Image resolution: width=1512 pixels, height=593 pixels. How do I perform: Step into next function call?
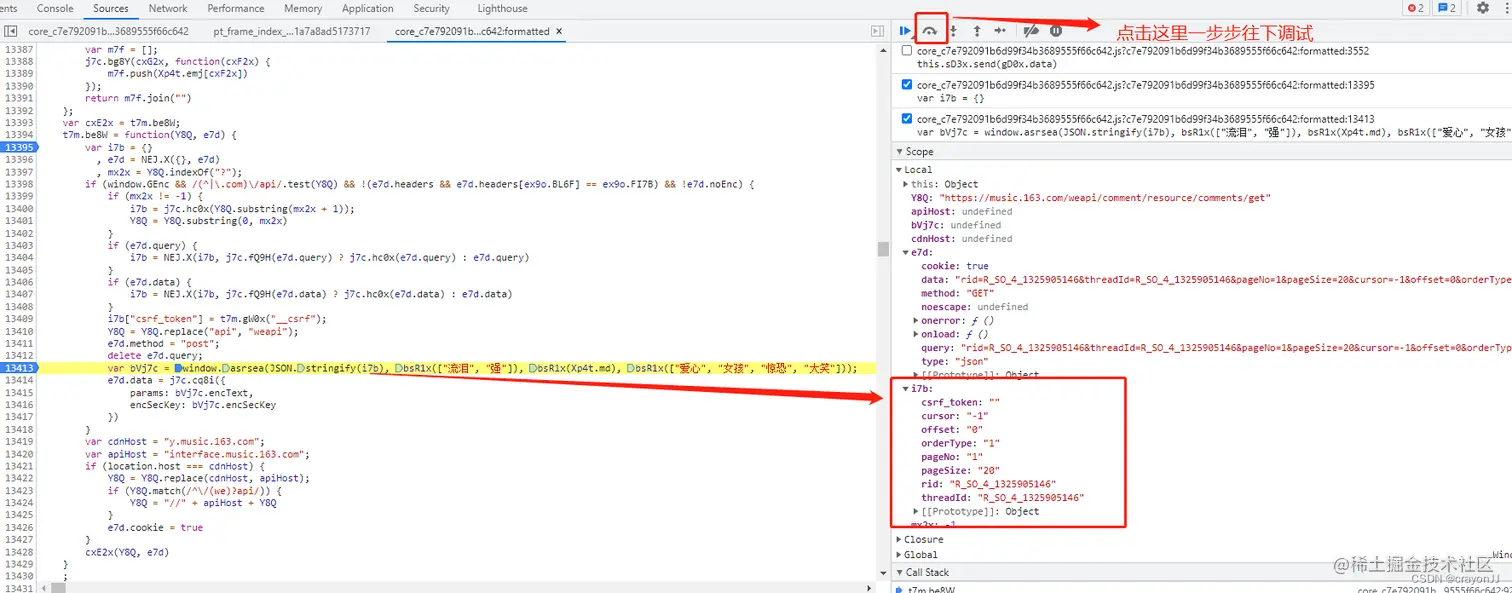(954, 31)
